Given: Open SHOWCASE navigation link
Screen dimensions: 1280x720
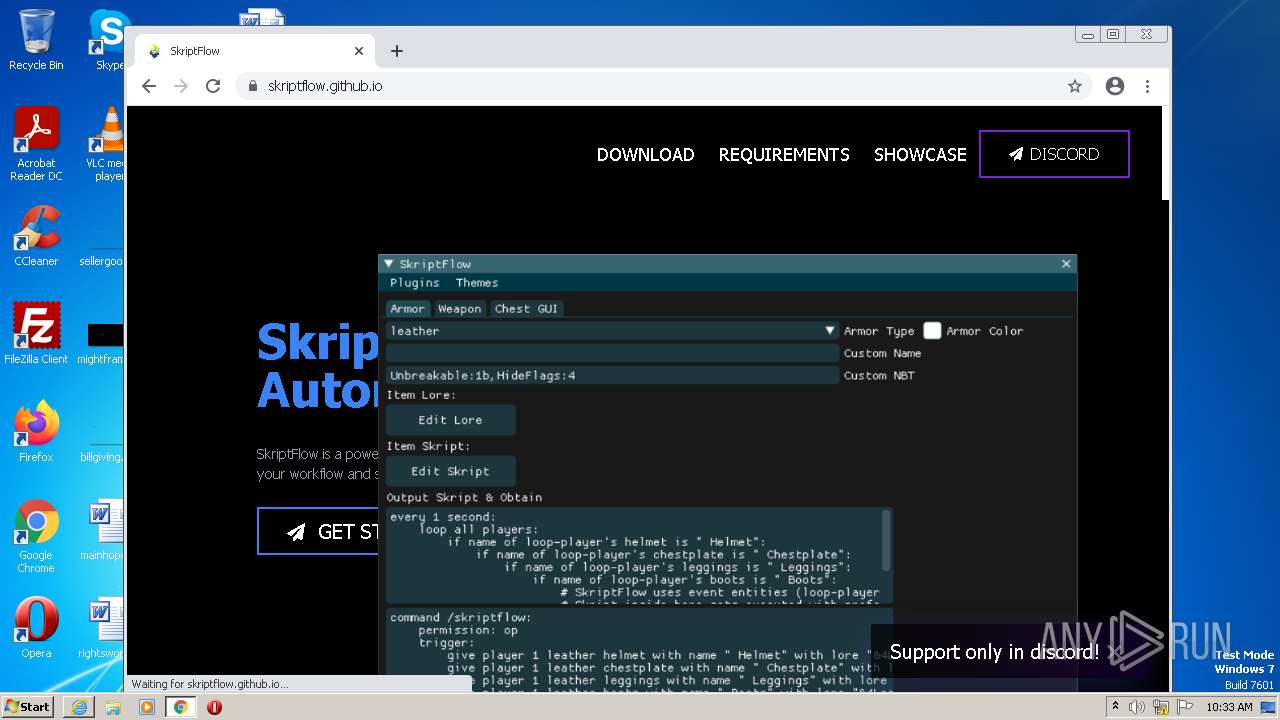Looking at the screenshot, I should 920,155.
